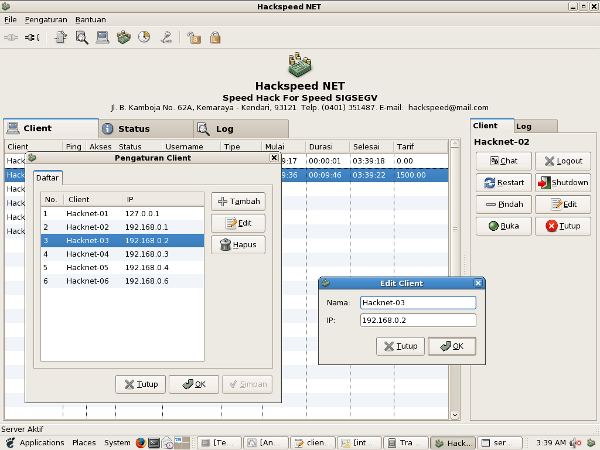Open the Pengaturan menu
This screenshot has height=450, width=600.
tap(46, 20)
